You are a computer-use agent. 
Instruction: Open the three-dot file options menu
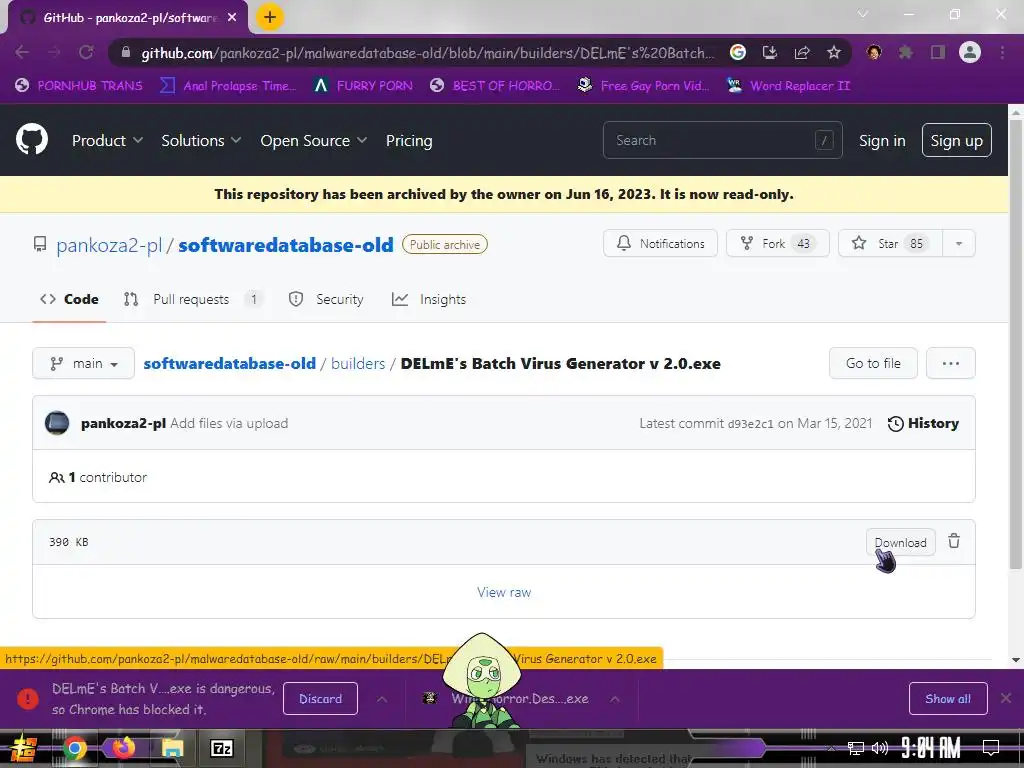point(950,363)
